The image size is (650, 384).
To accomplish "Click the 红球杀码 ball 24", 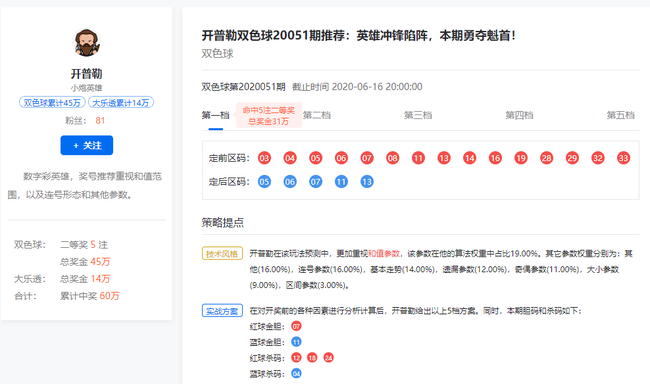I will (x=328, y=358).
